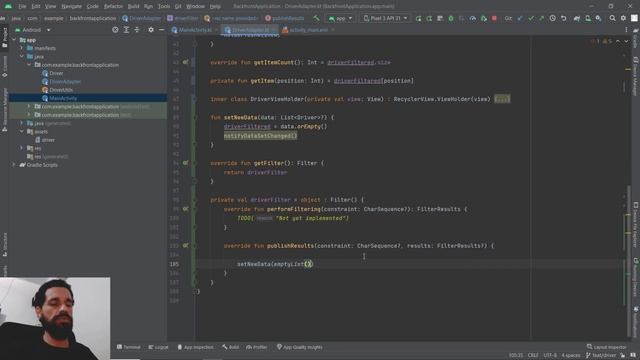Viewport: 640px width, 360px height.
Task: Switch to the activity_main.xml editor tab
Action: (308, 30)
